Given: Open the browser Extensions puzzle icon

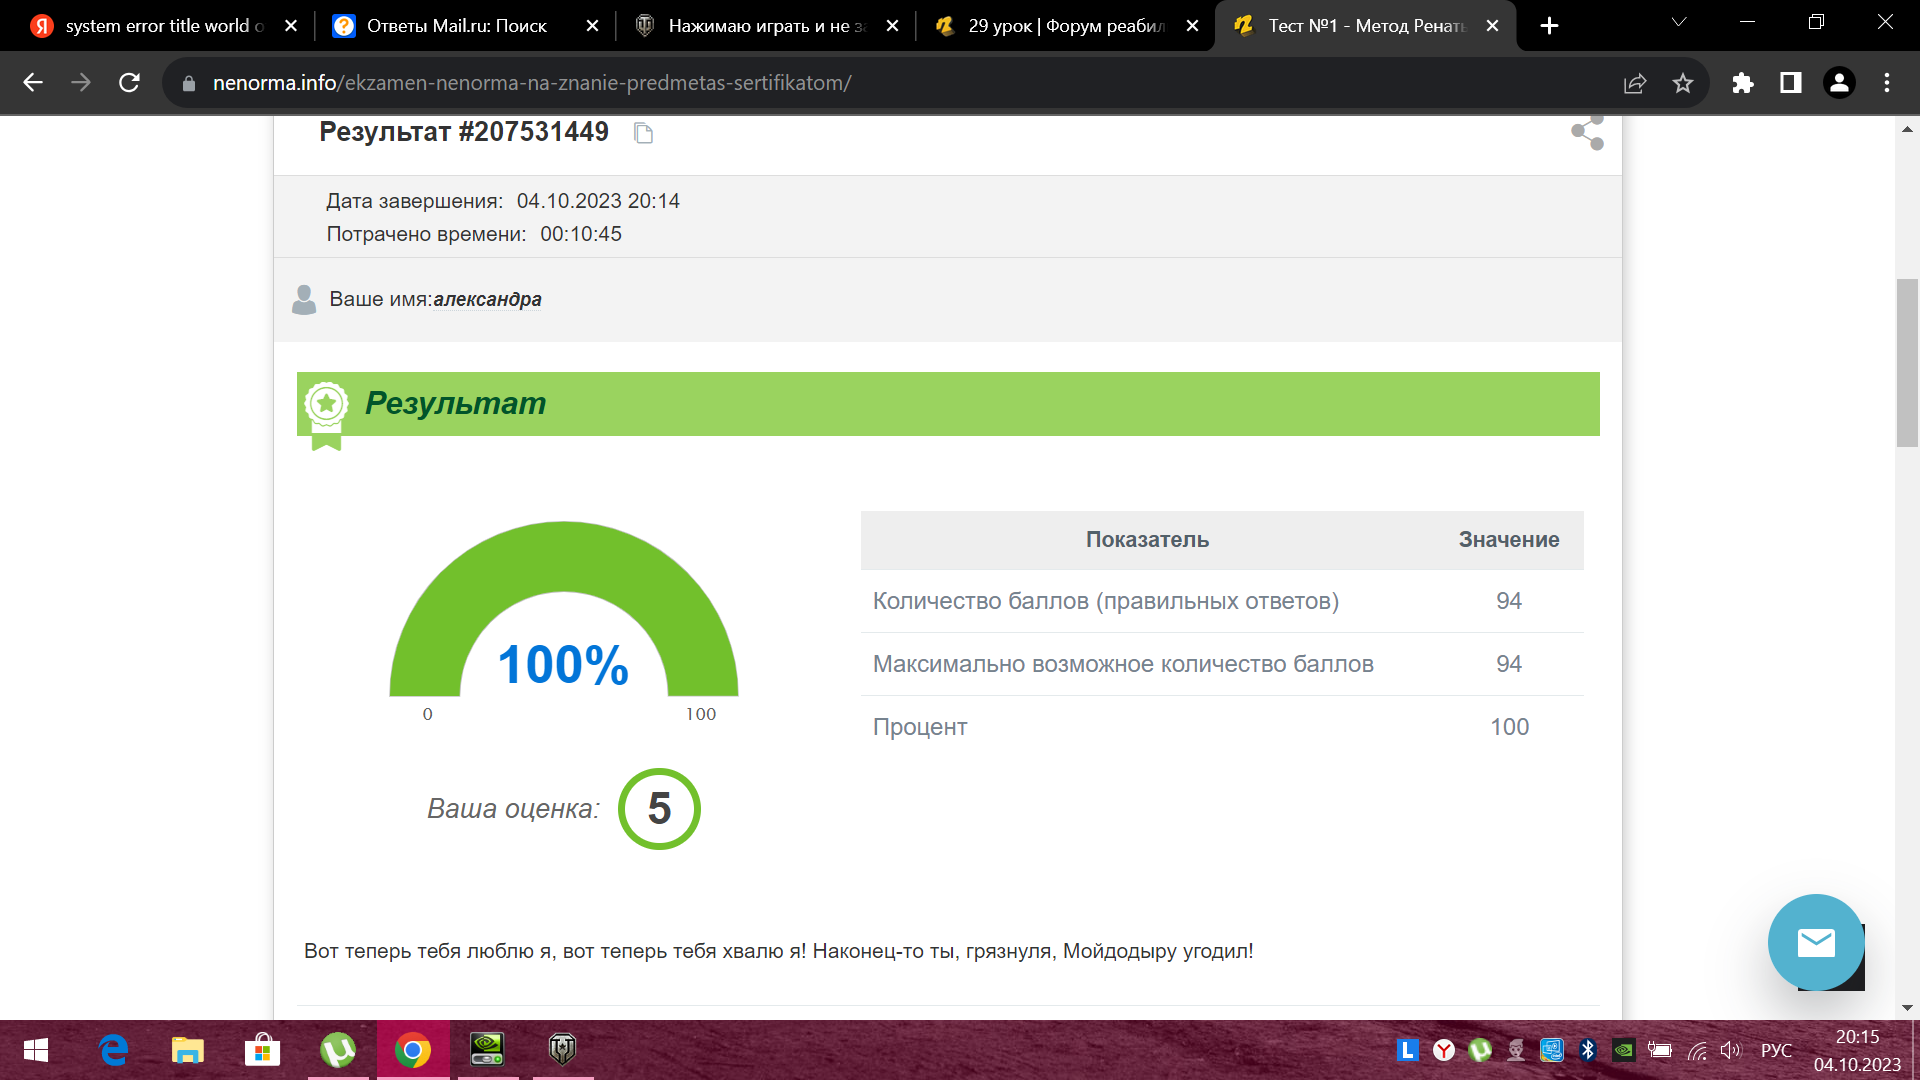Looking at the screenshot, I should pyautogui.click(x=1743, y=83).
